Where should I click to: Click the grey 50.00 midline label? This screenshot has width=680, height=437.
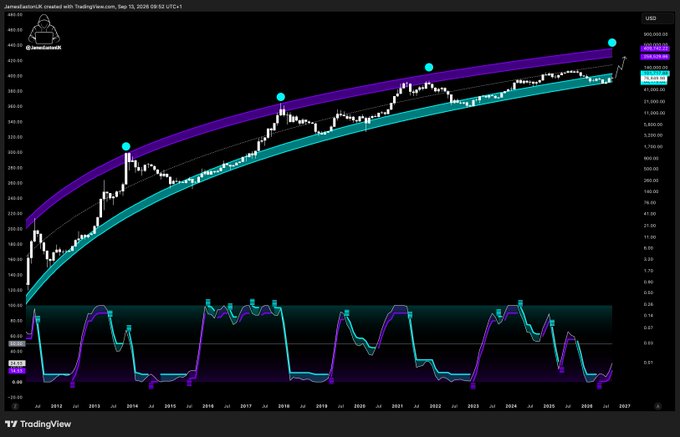(x=16, y=343)
